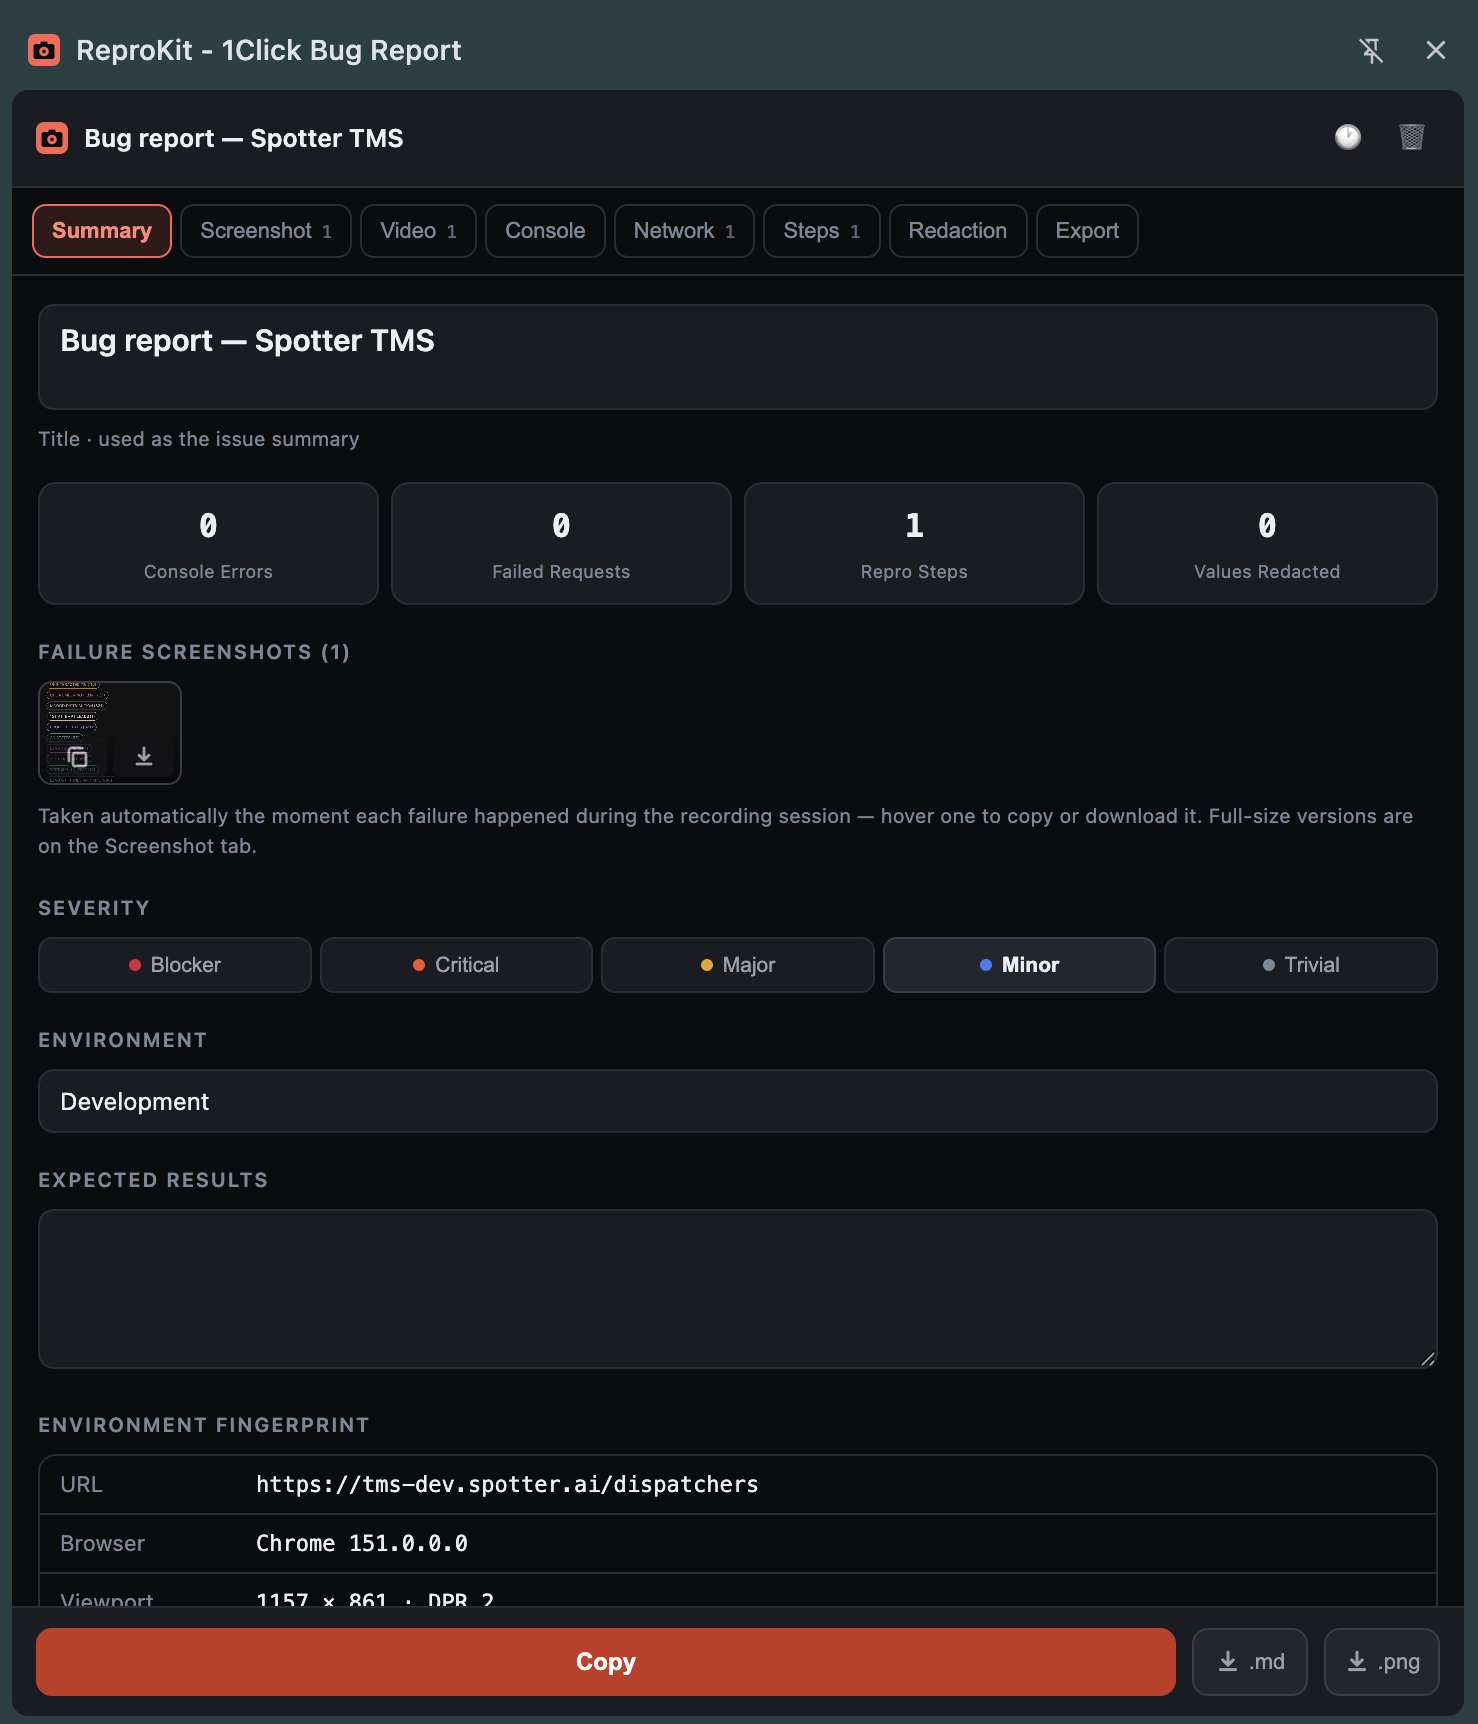Click the trash can delete icon
1478x1724 pixels.
click(1412, 137)
